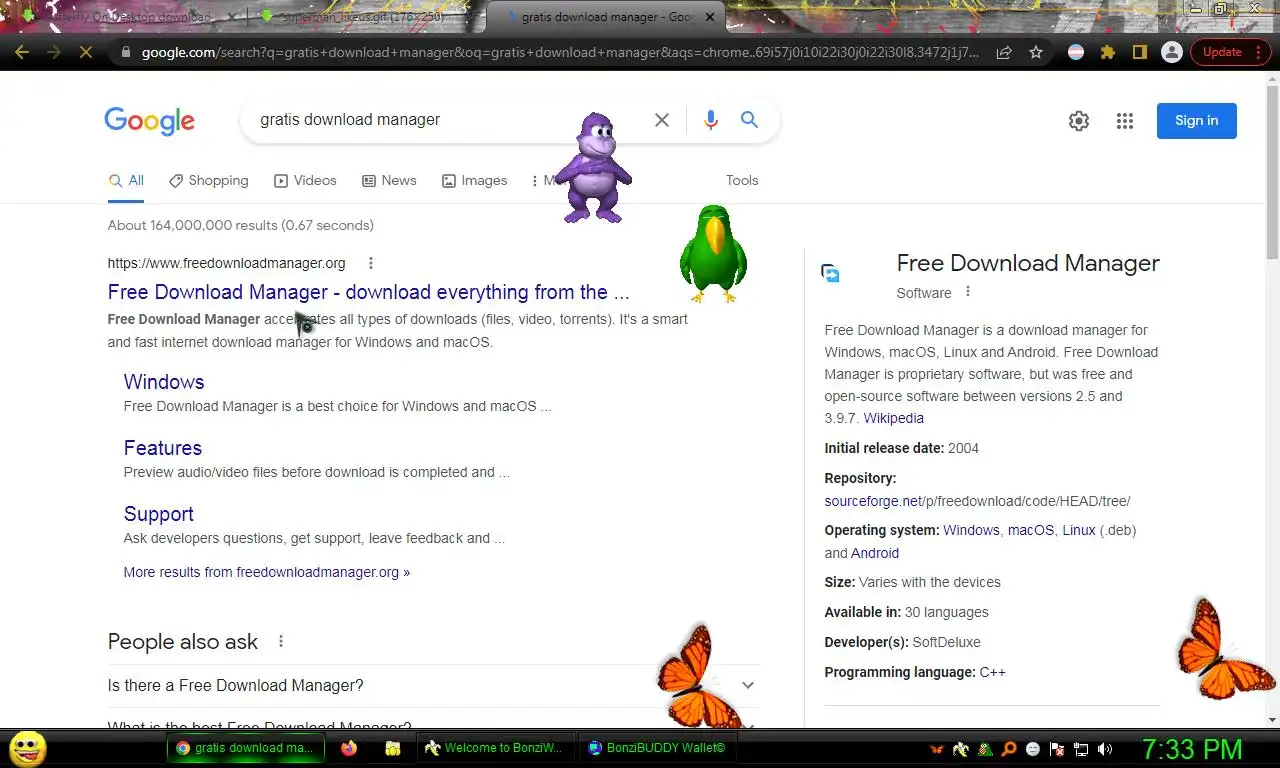
Task: Follow the macOS operating system link
Action: [1031, 530]
